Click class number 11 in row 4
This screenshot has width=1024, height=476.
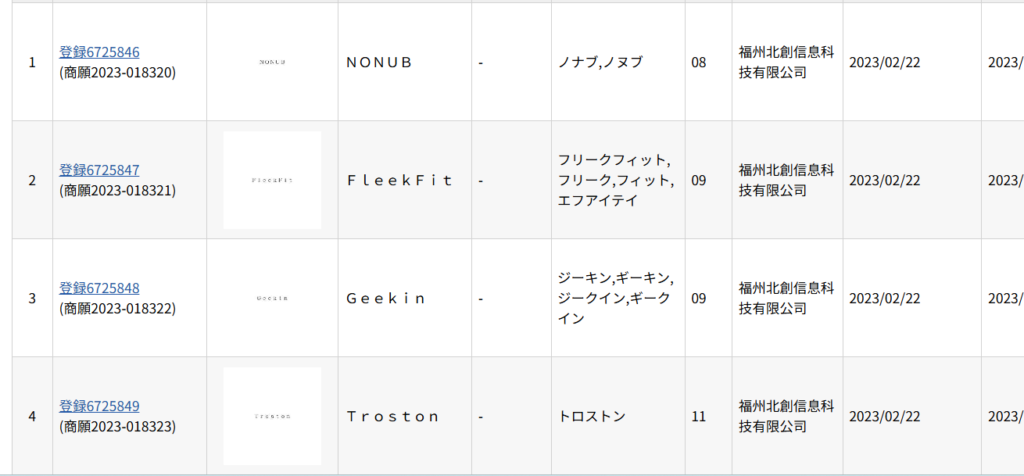(x=699, y=417)
